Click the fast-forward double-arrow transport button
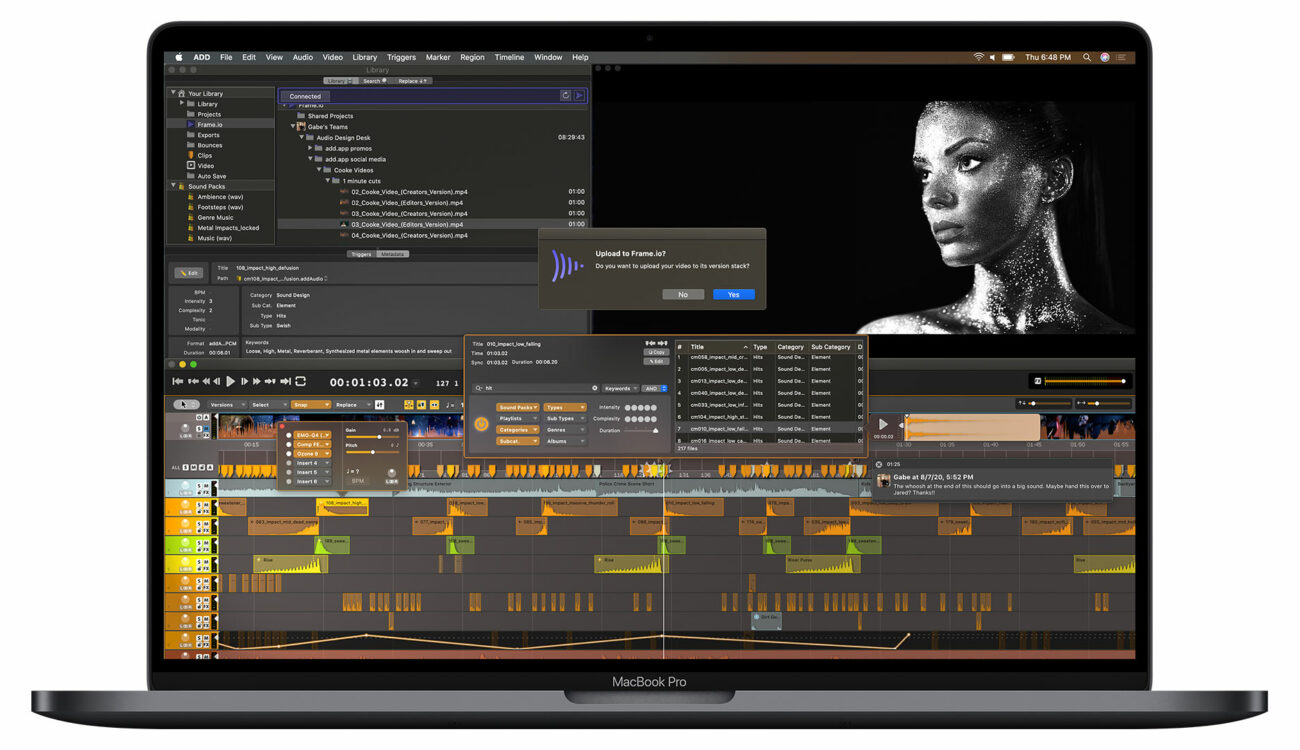This screenshot has width=1300, height=750. [x=257, y=381]
